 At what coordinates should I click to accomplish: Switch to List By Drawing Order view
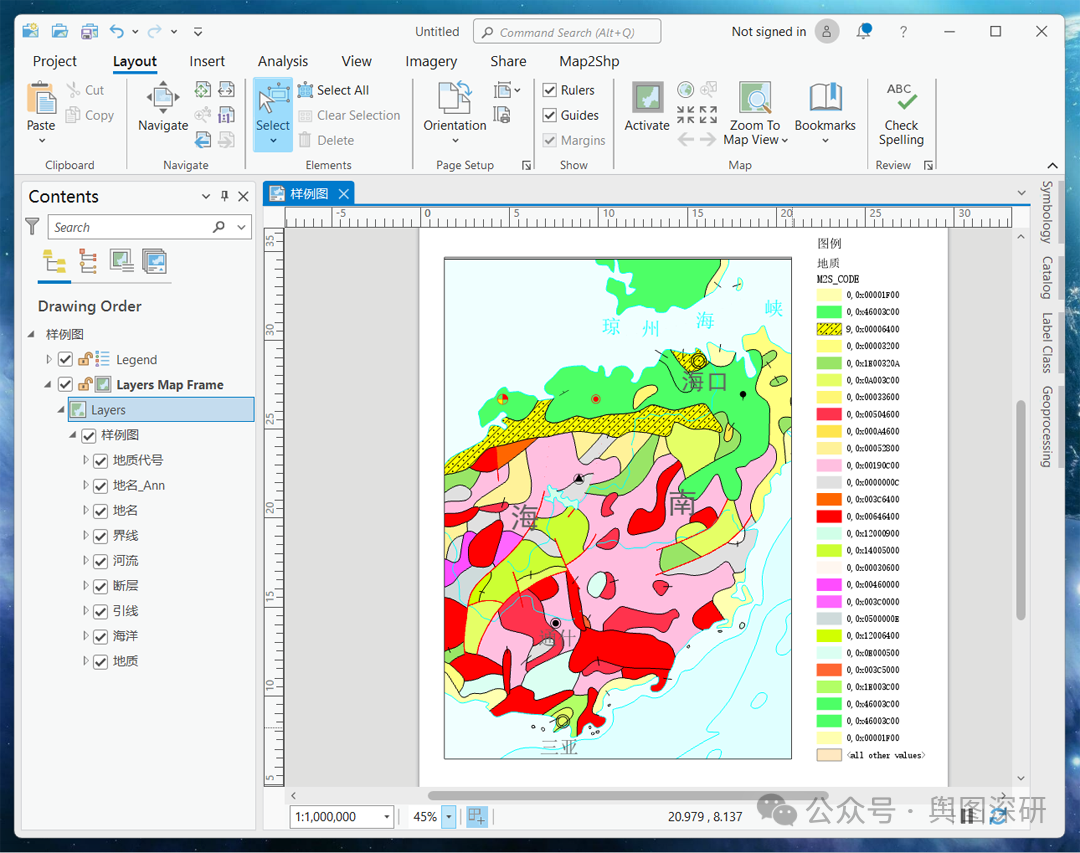pyautogui.click(x=54, y=262)
